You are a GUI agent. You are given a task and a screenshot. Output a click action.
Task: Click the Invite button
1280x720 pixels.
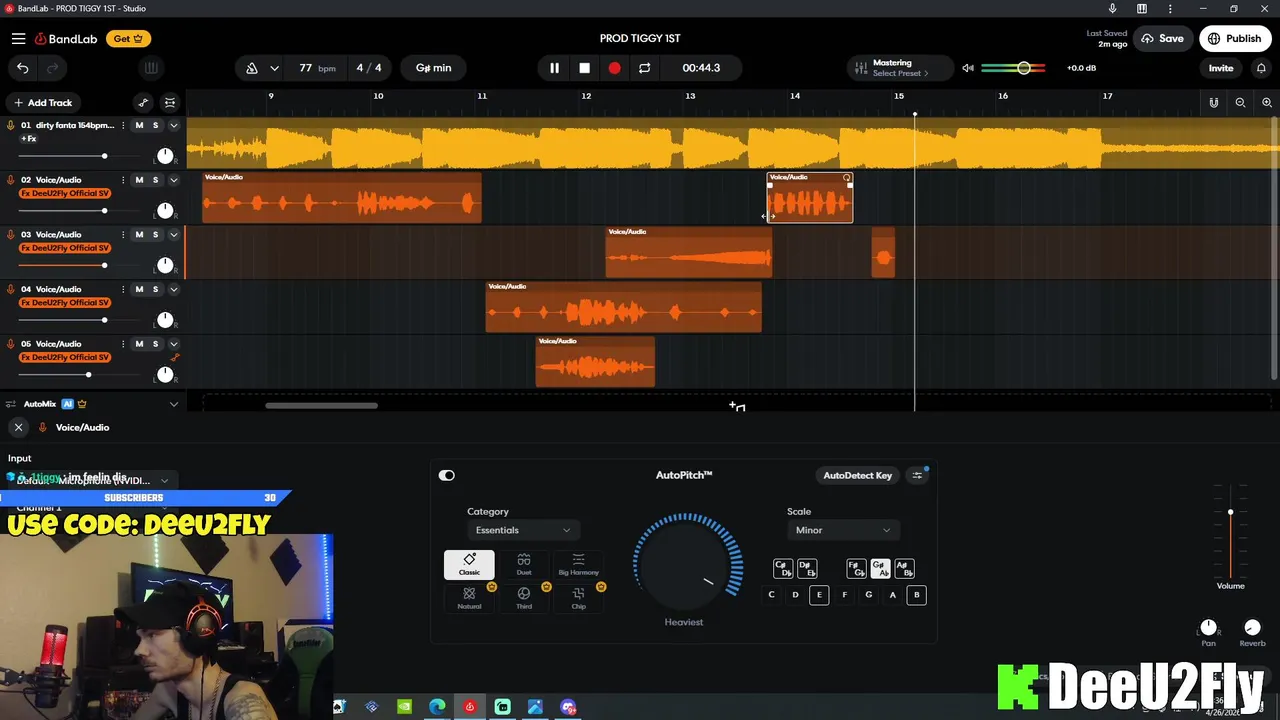pos(1221,68)
